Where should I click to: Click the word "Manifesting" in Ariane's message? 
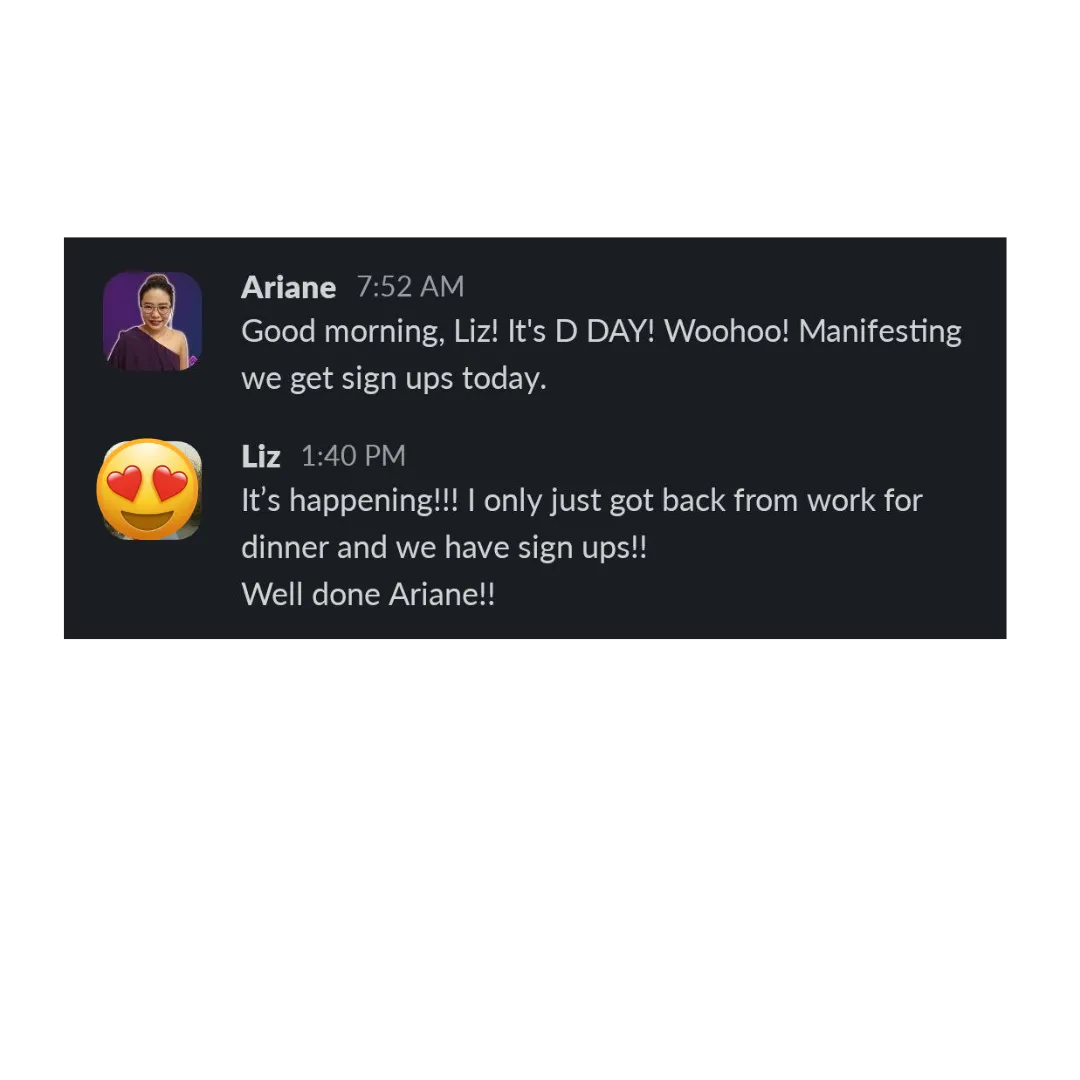[x=880, y=331]
